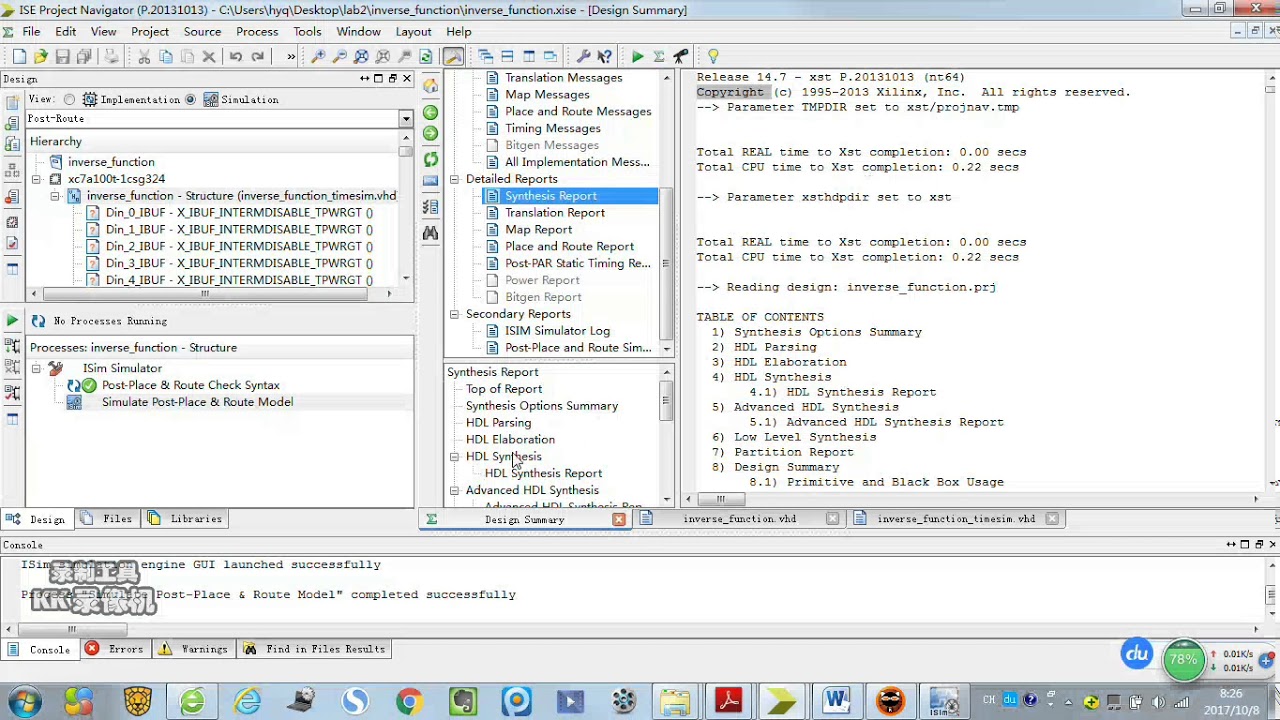Viewport: 1280px width, 720px height.
Task: Open the Post-Route simulation dropdown
Action: (x=406, y=119)
